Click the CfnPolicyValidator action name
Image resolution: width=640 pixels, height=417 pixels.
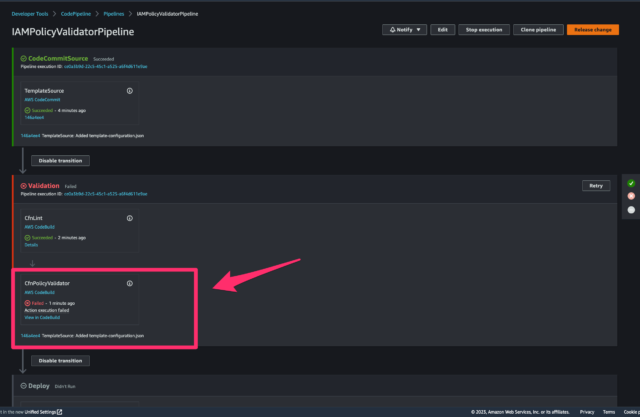47,284
